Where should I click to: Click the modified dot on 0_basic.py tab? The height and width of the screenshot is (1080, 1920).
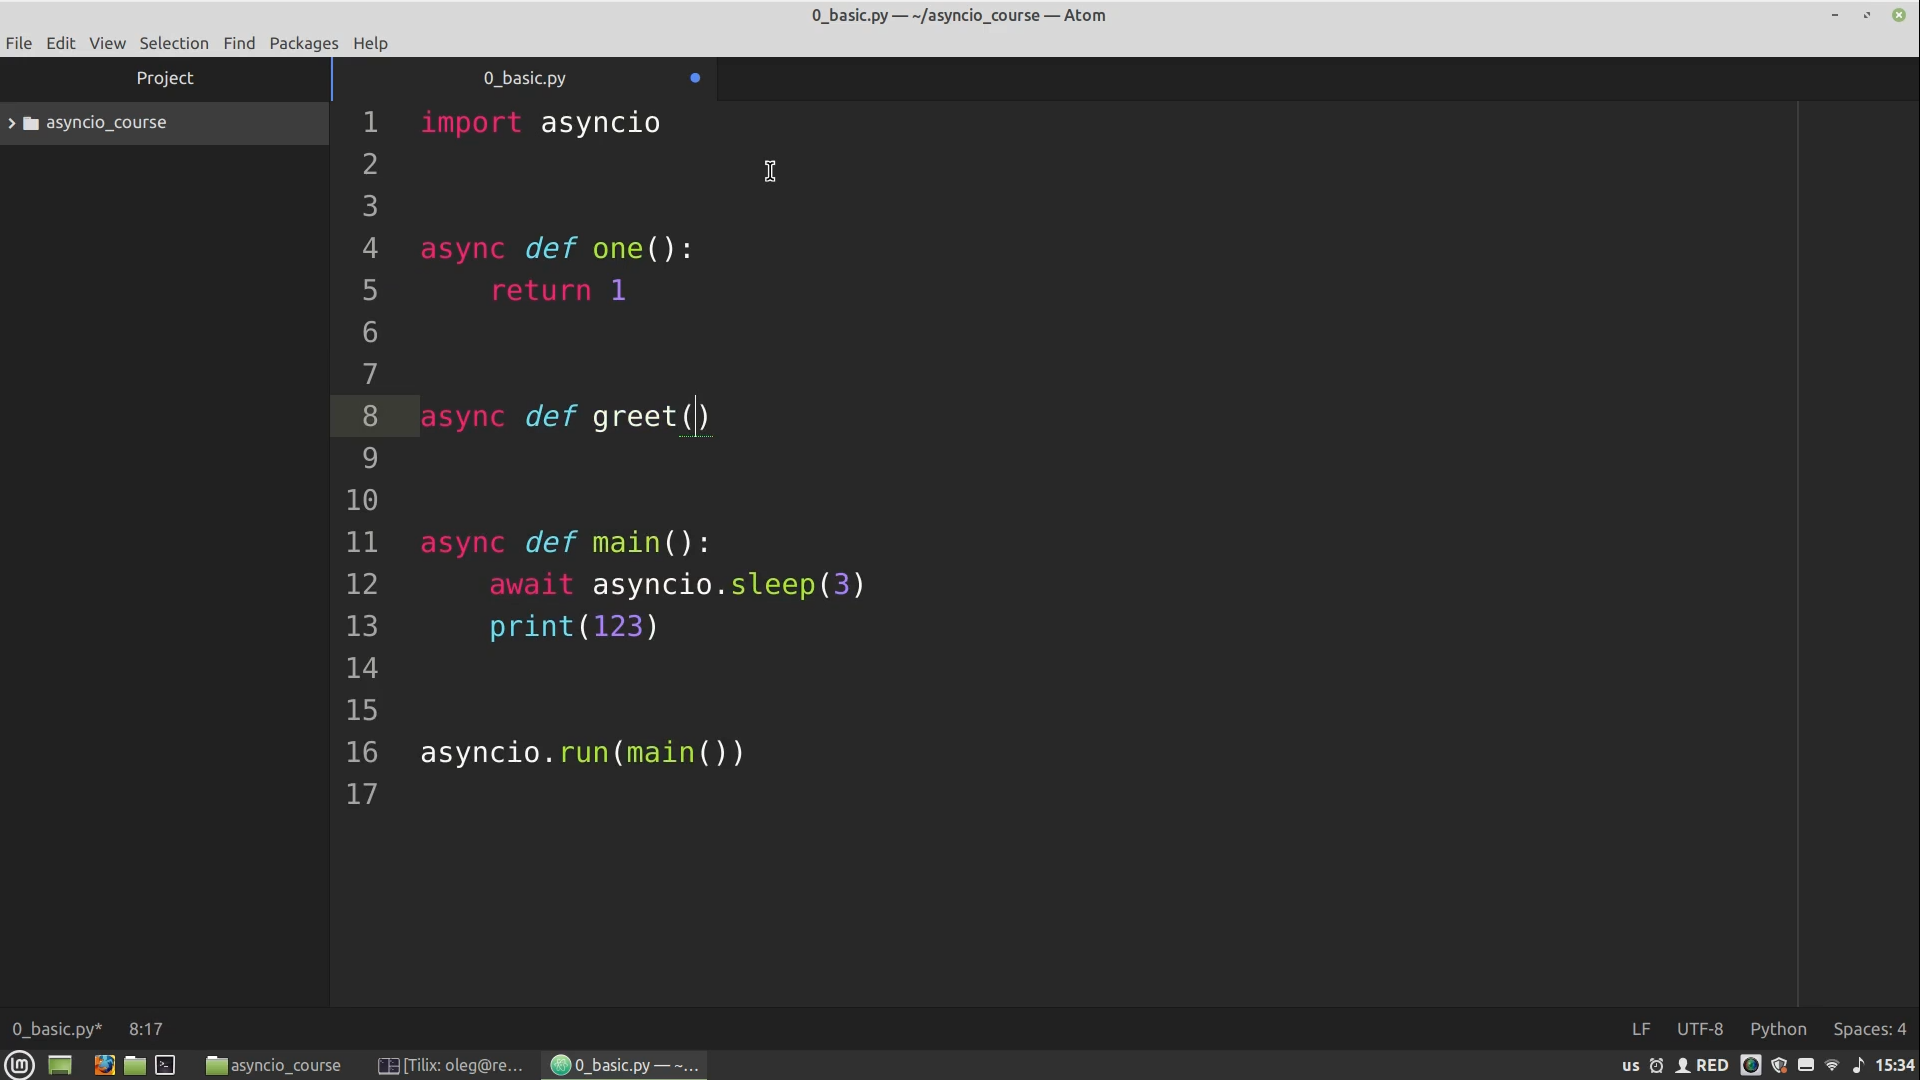[x=695, y=78]
